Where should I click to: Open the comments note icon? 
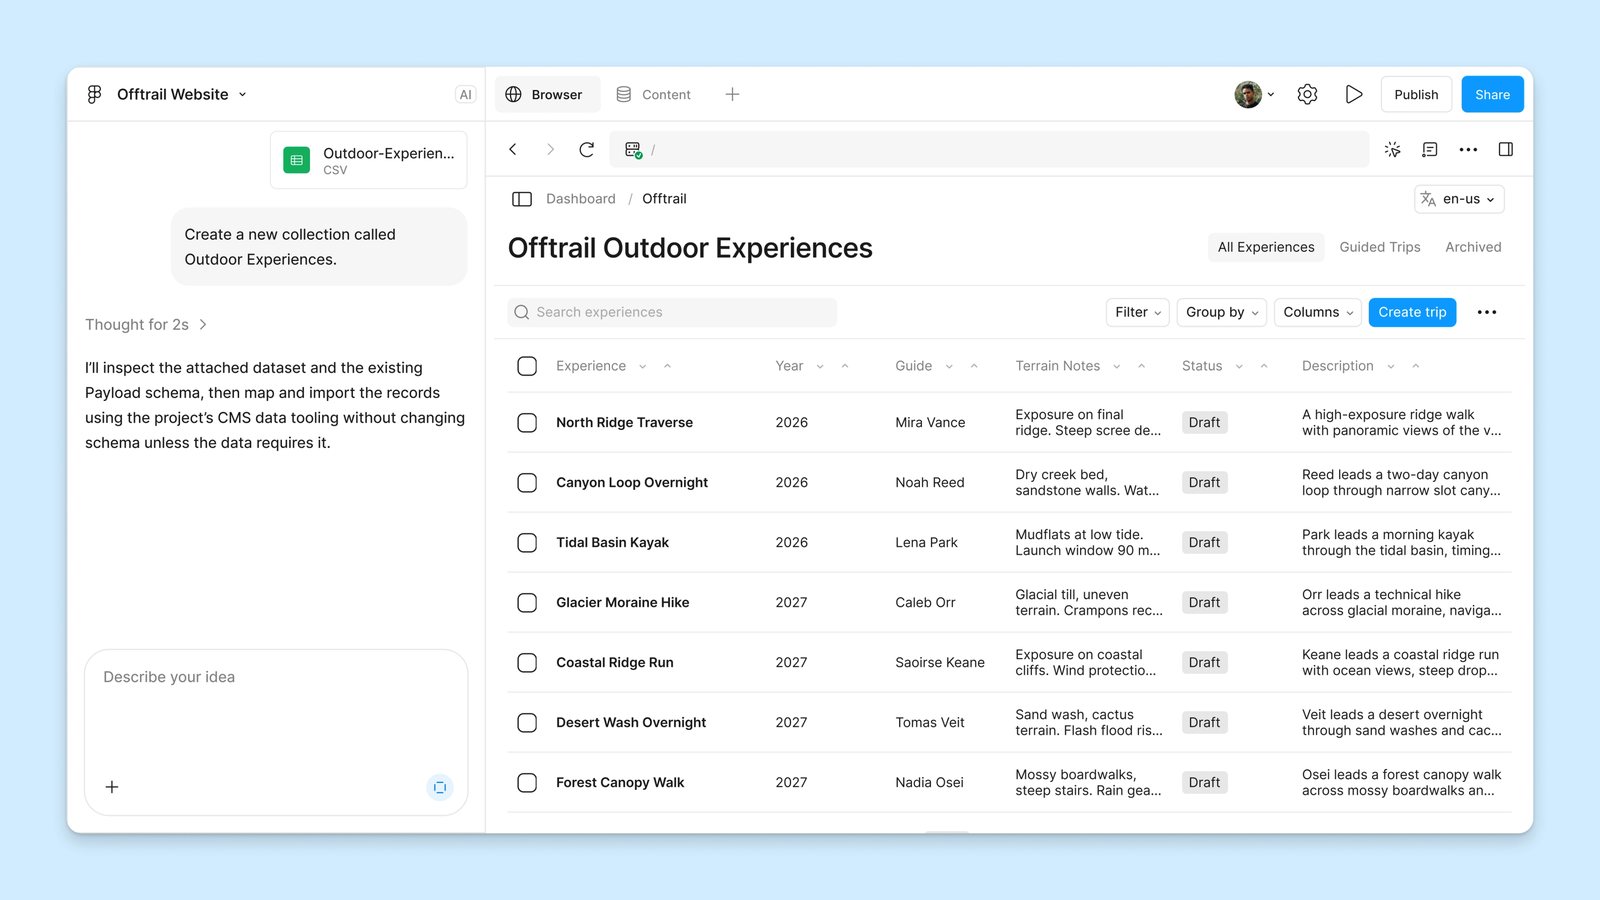(x=1430, y=149)
